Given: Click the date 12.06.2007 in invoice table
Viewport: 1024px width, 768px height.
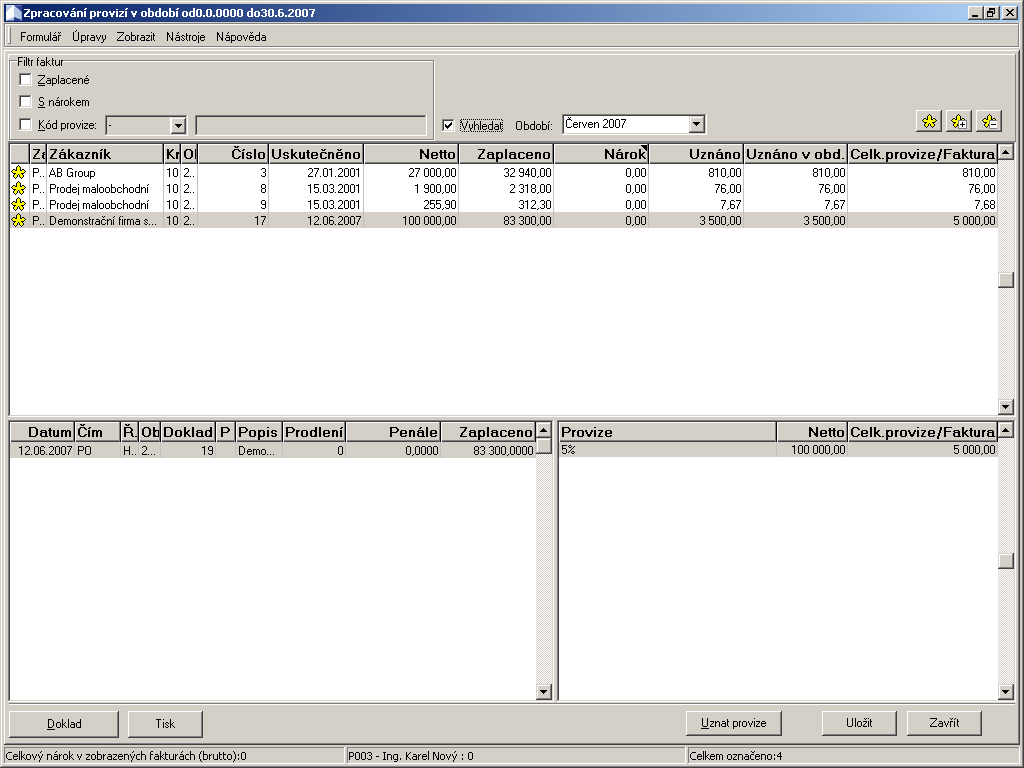Looking at the screenshot, I should point(316,221).
